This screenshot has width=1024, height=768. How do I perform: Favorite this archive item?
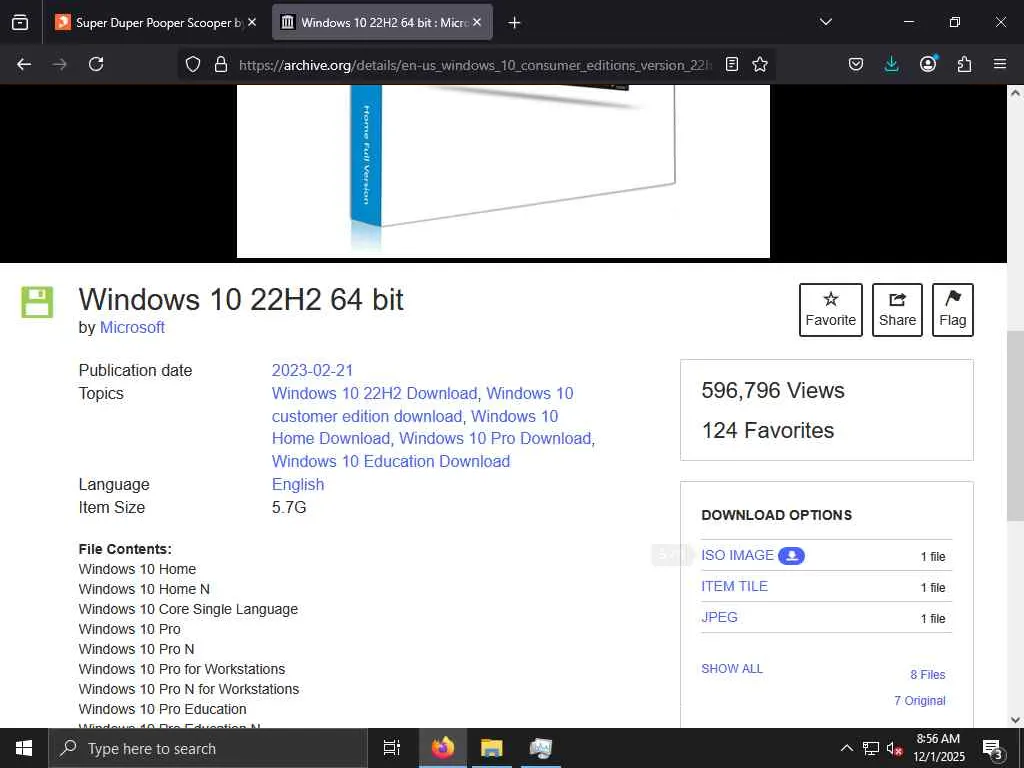coord(831,310)
